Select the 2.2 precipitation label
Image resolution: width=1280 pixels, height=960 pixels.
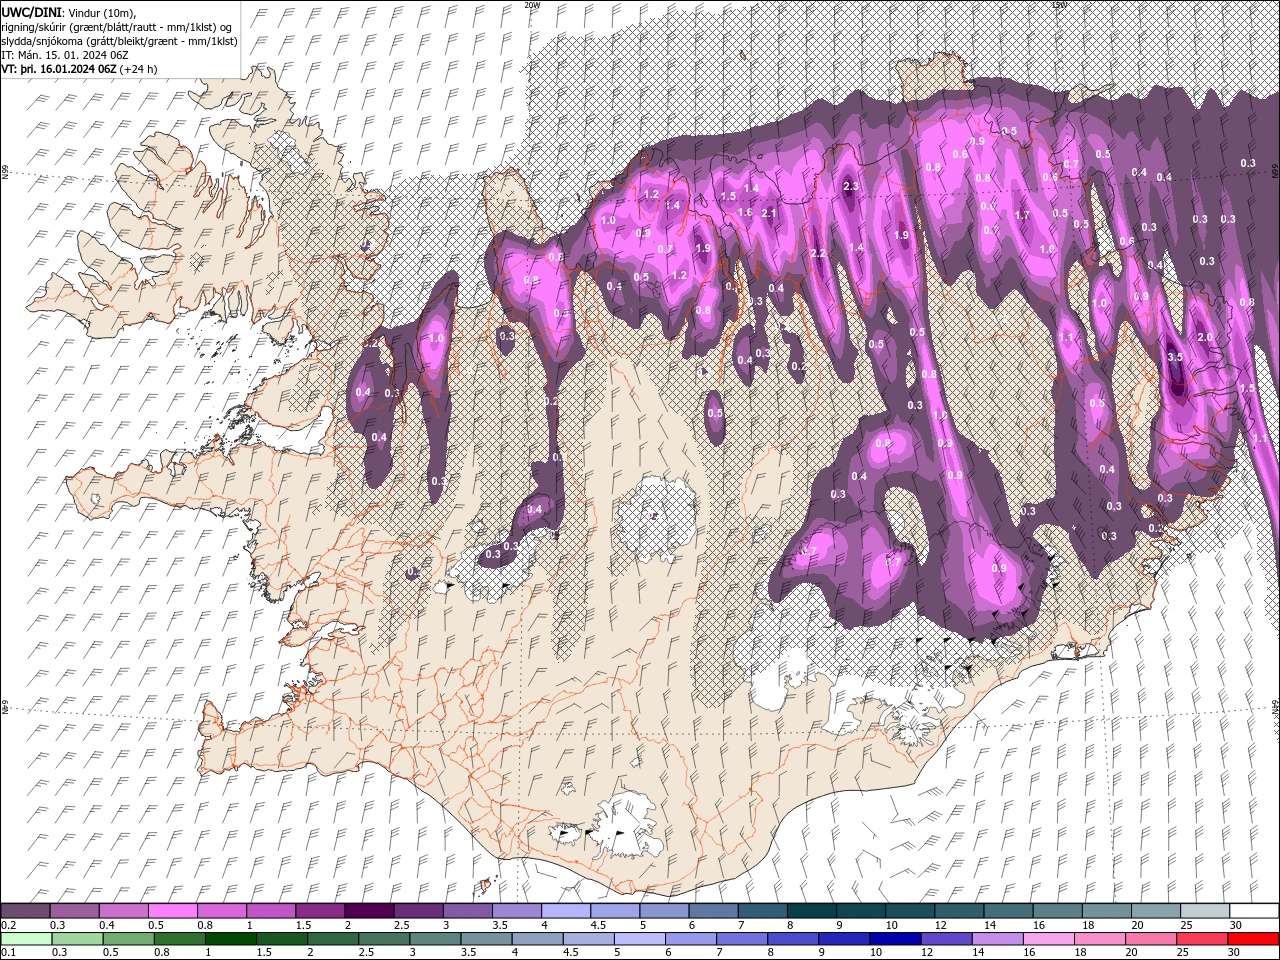818,253
